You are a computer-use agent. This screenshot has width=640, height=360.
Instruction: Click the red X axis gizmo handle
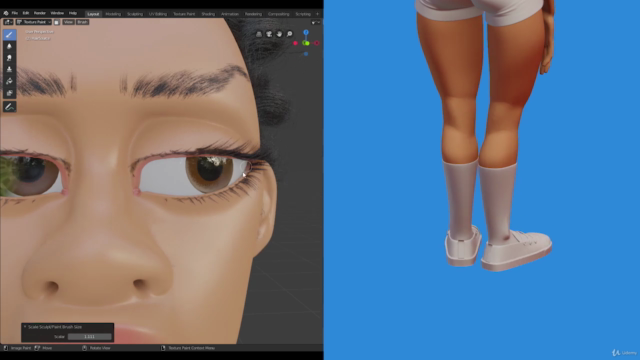click(317, 43)
